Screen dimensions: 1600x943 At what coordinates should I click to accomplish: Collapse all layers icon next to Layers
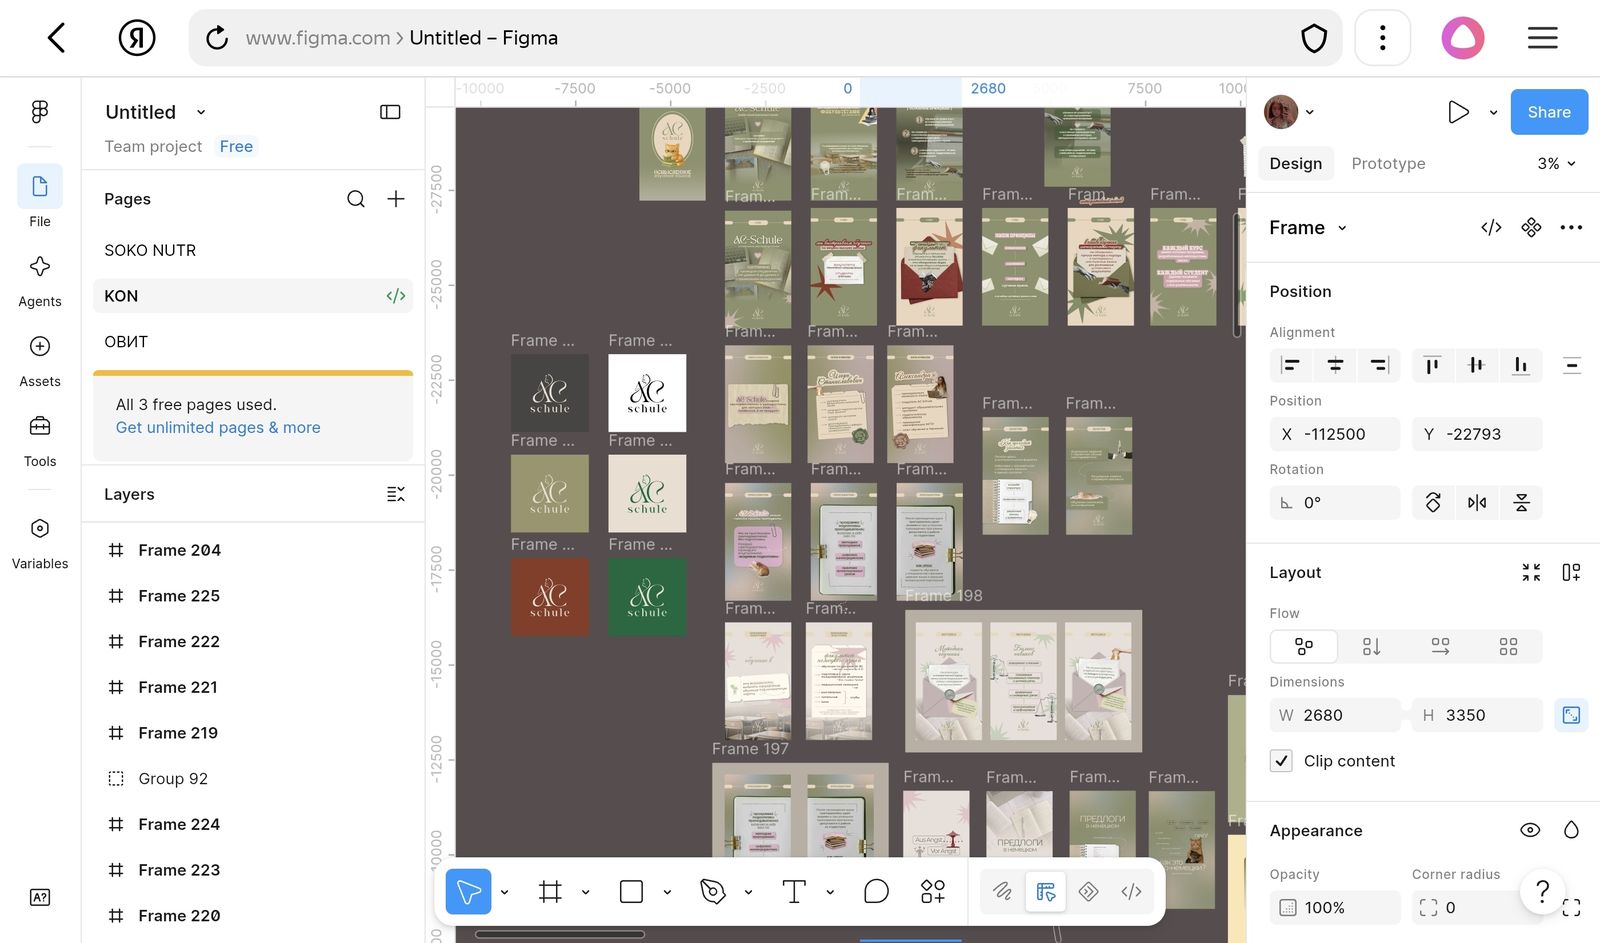tap(396, 494)
